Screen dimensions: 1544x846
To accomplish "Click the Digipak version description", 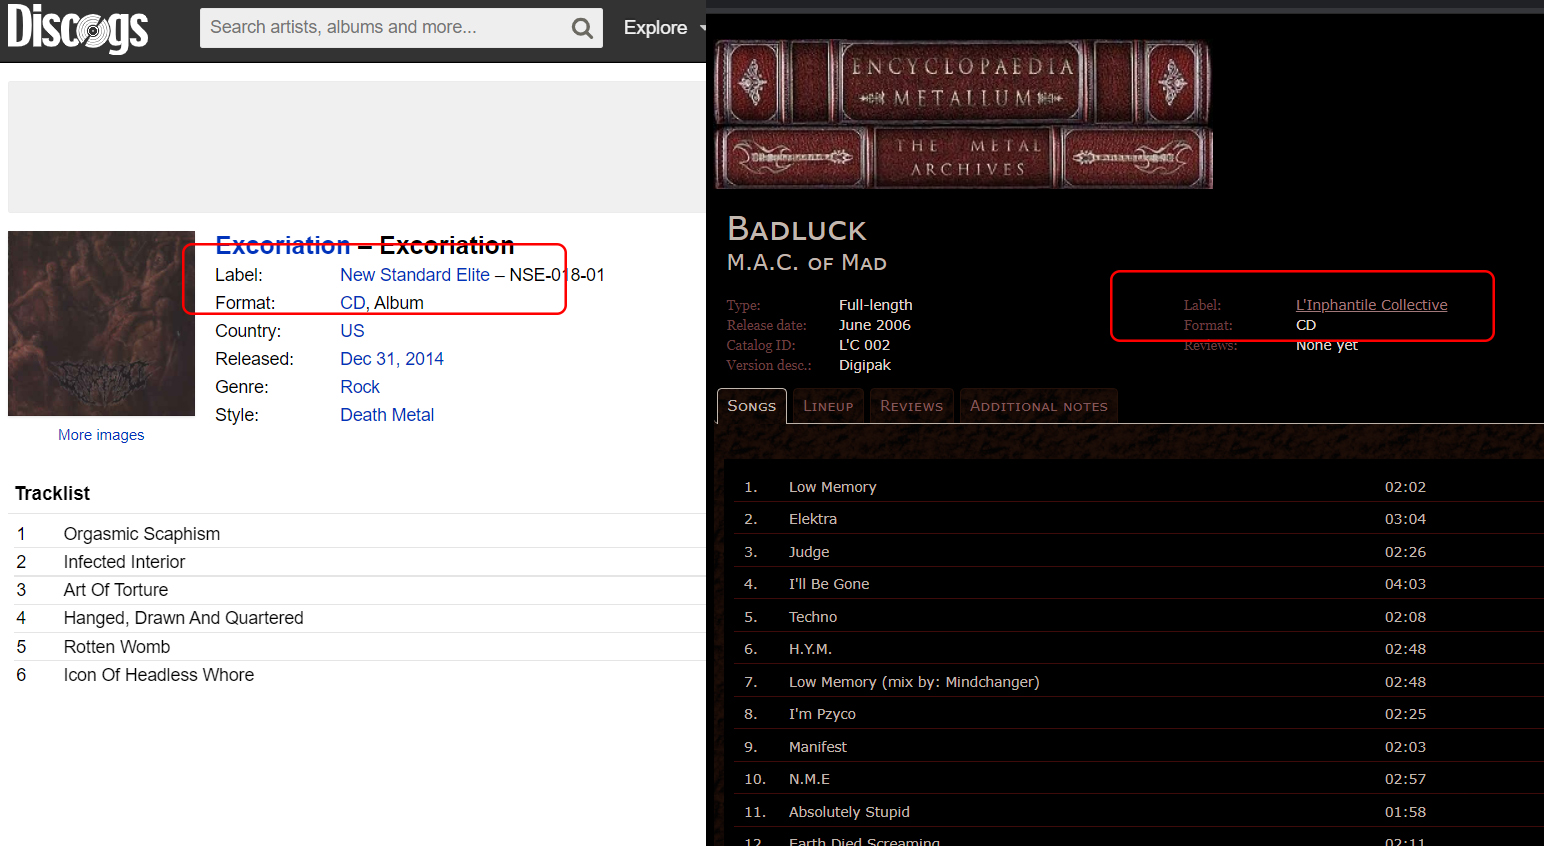I will 865,365.
